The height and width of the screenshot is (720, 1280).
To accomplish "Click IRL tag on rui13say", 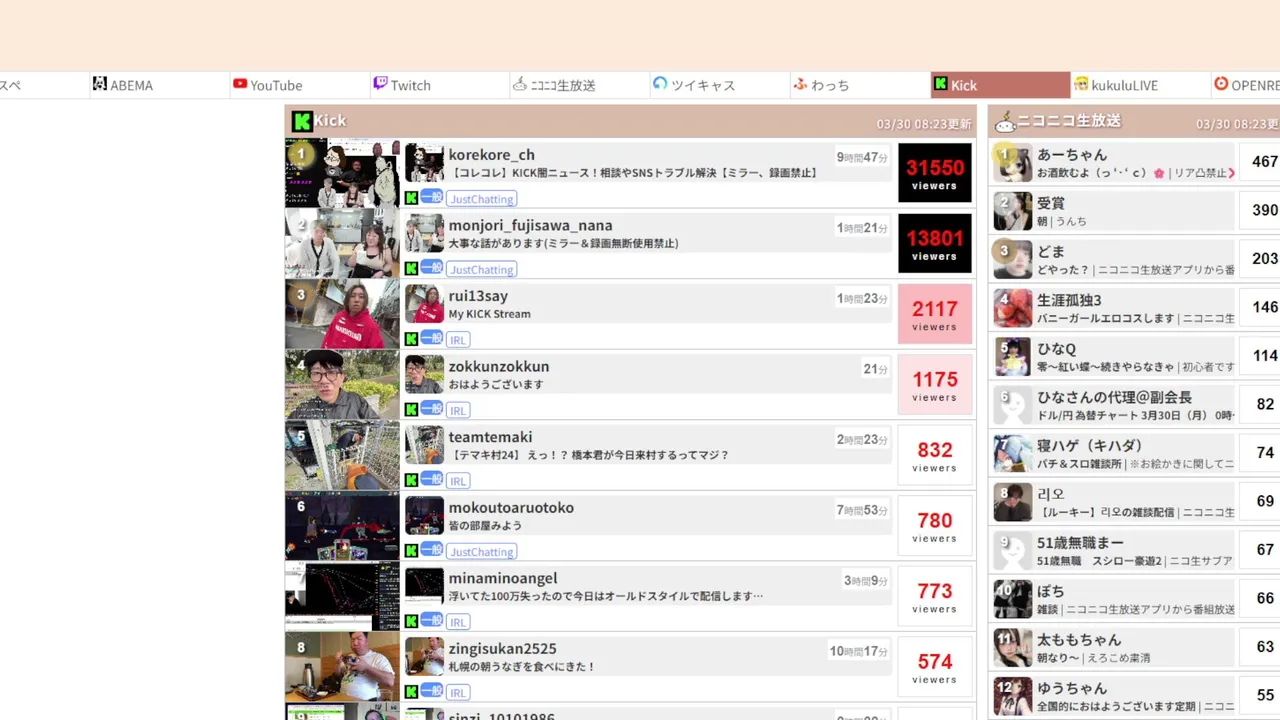I will 458,340.
